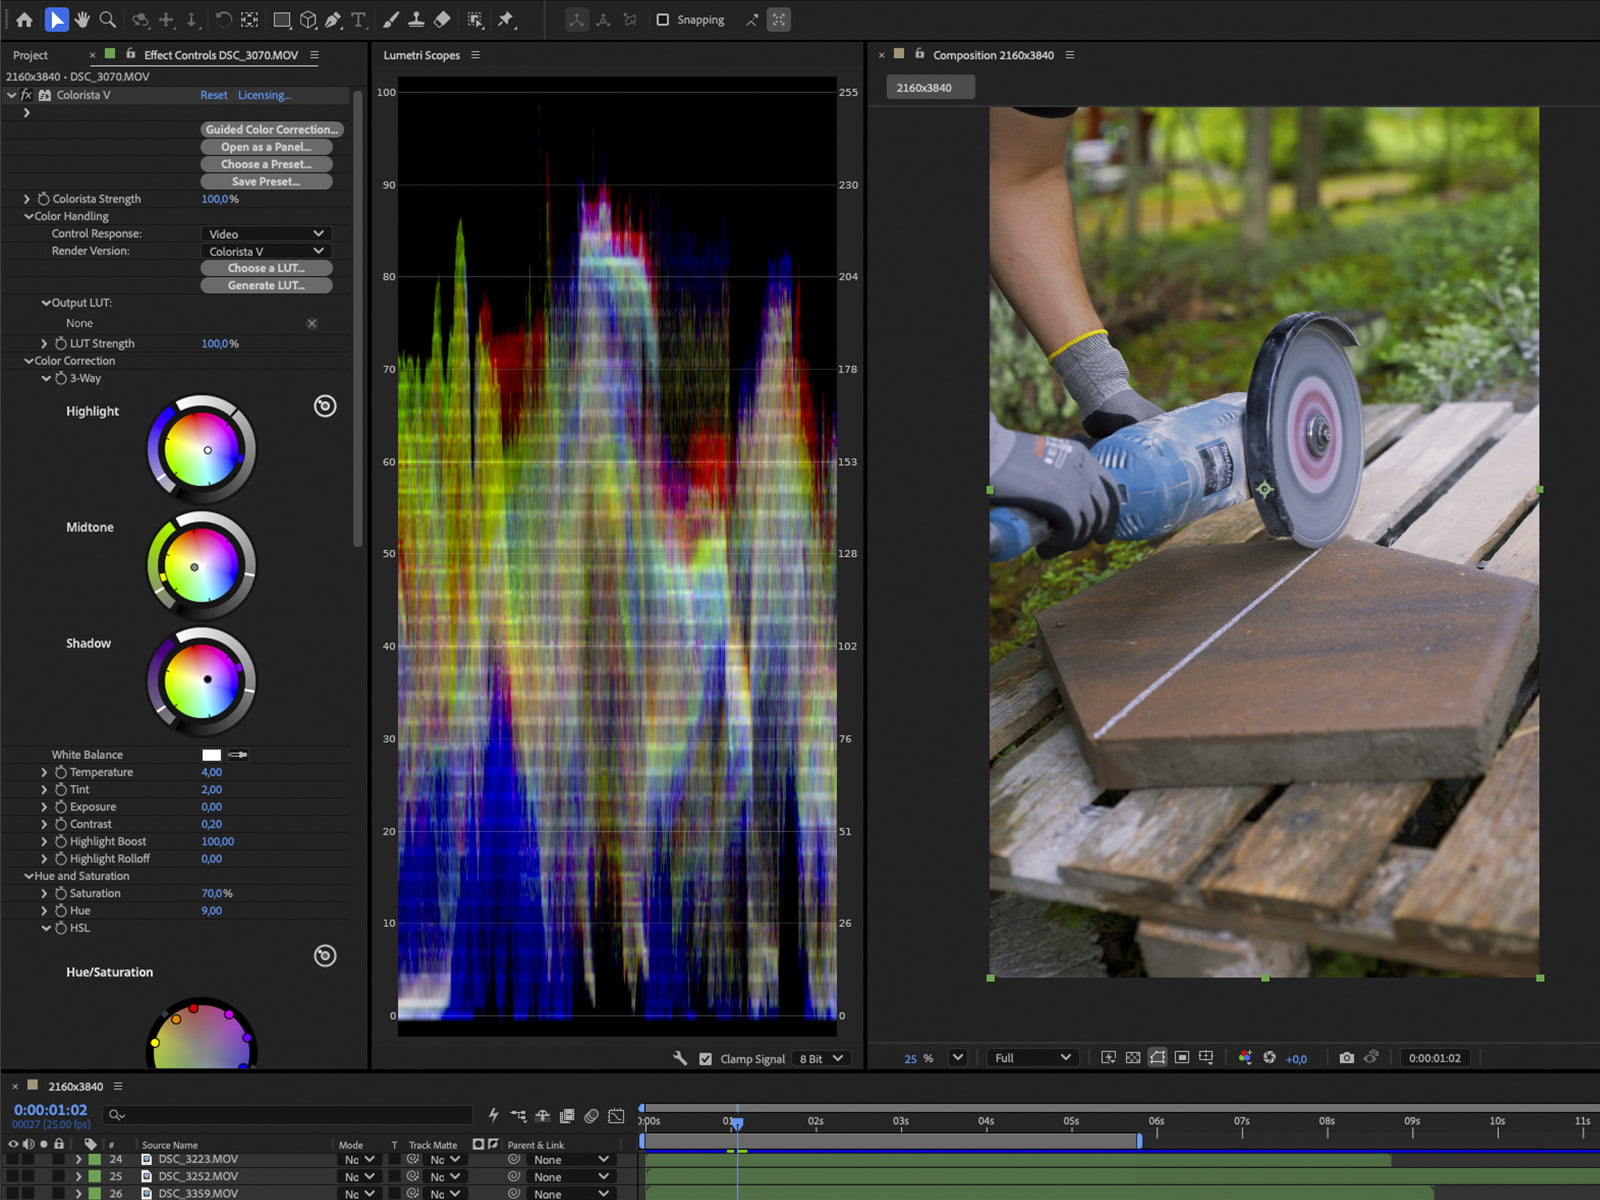The width and height of the screenshot is (1600, 1200).
Task: Click the timeline search field
Action: (288, 1115)
